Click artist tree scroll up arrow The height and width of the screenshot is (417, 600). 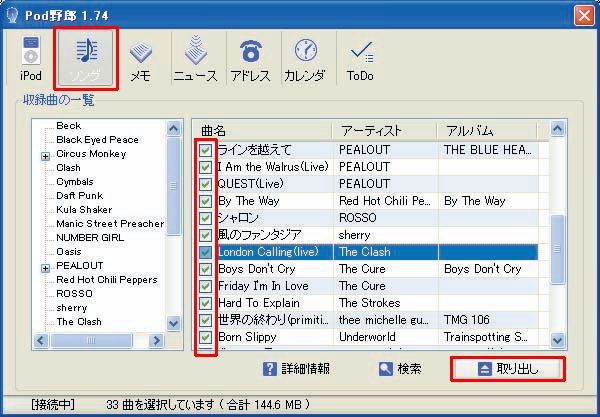tap(174, 128)
